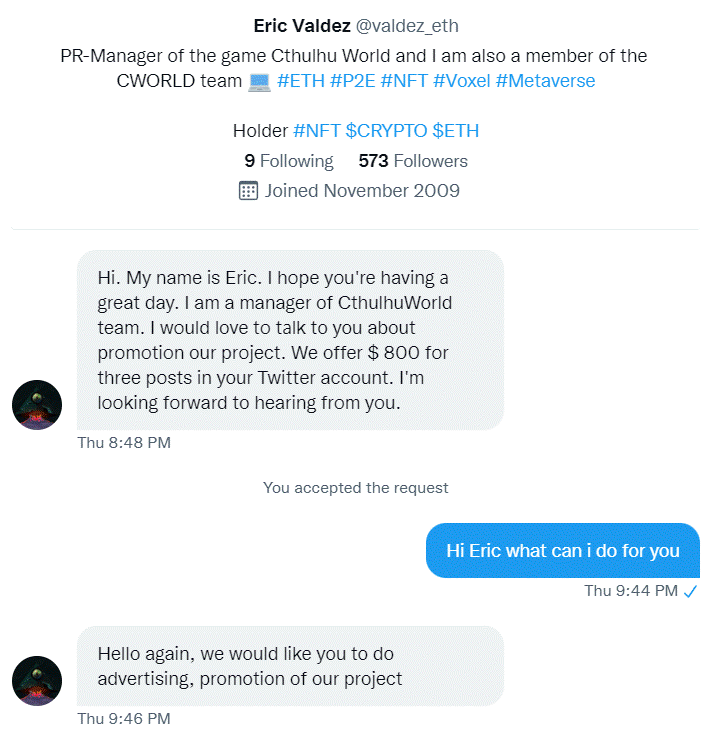The image size is (708, 737).
Task: Open the #Voxel hashtag link
Action: [x=462, y=81]
